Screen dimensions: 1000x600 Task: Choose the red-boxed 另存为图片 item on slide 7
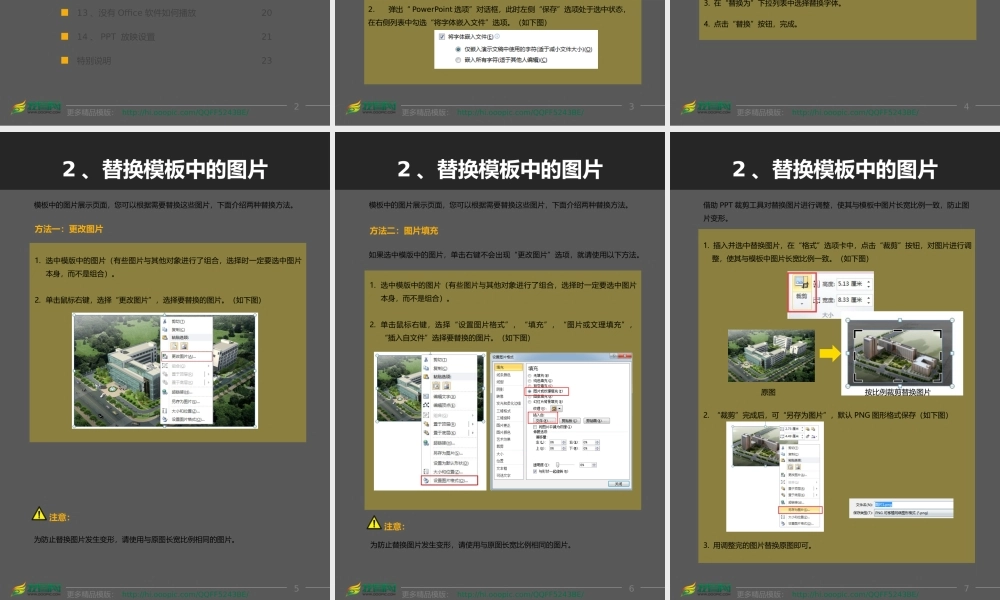coord(800,510)
